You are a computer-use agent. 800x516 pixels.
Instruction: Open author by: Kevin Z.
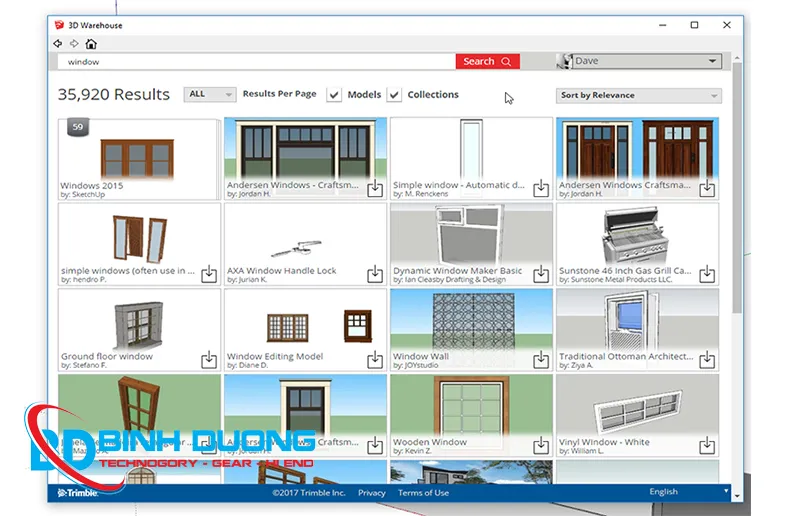coord(412,451)
